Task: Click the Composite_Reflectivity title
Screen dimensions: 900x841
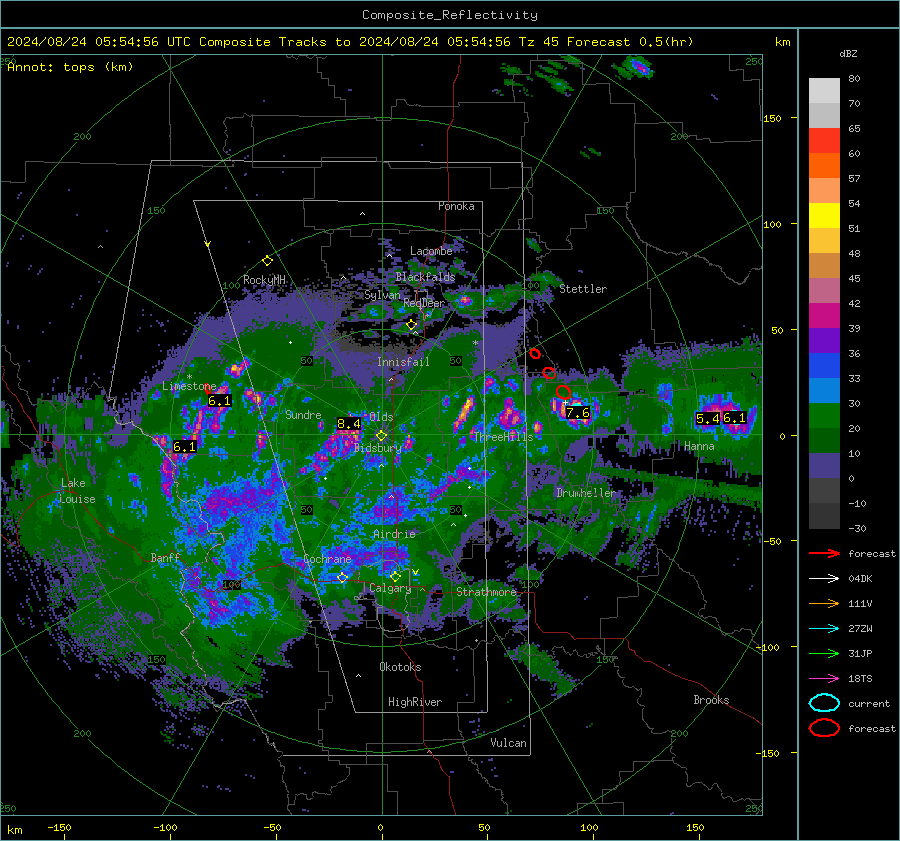Action: pyautogui.click(x=450, y=15)
